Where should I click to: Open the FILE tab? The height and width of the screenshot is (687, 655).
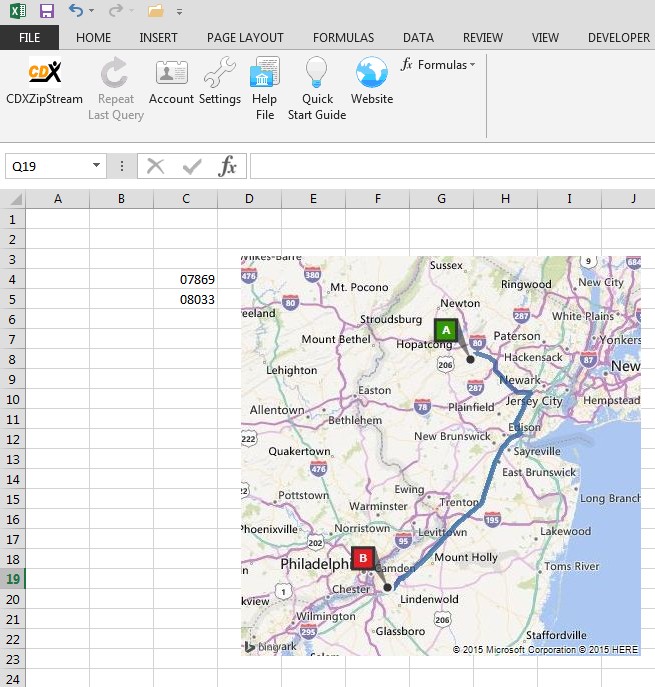tap(29, 38)
